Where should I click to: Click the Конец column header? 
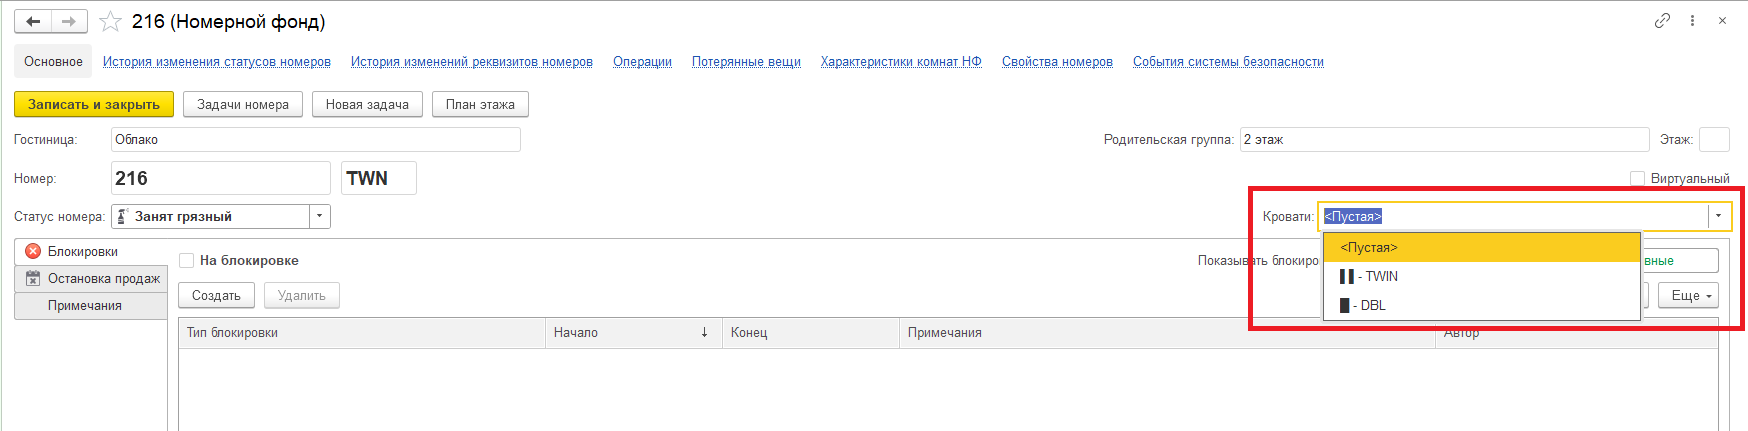click(x=811, y=332)
